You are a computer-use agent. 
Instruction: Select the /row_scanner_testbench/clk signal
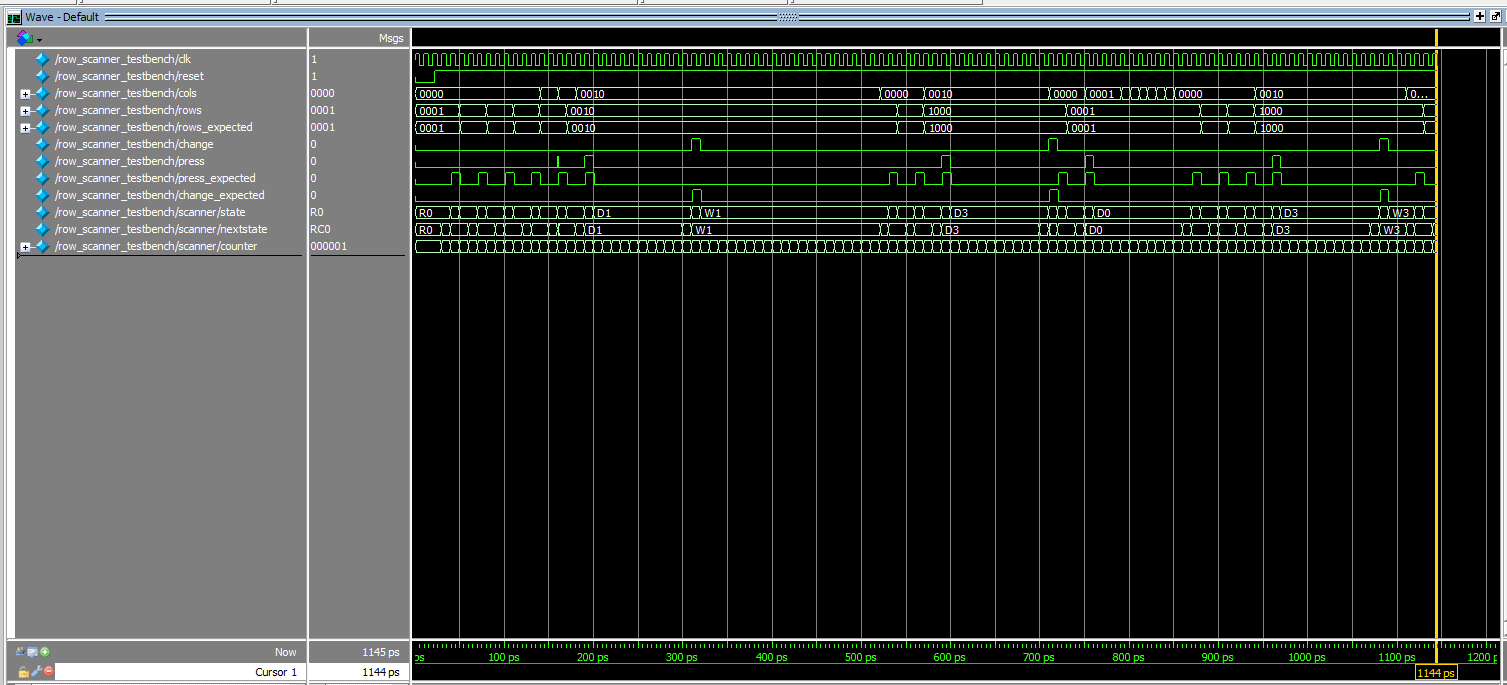122,59
